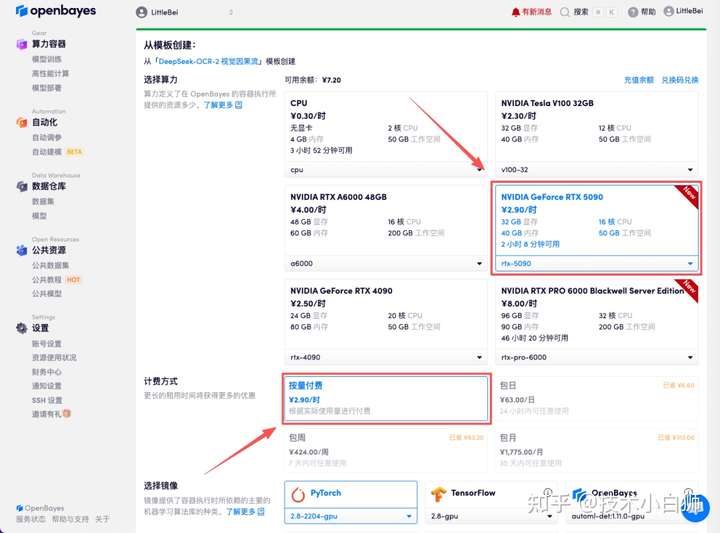Open 公共数据集 in the sidebar
This screenshot has height=533, width=720.
[51, 265]
